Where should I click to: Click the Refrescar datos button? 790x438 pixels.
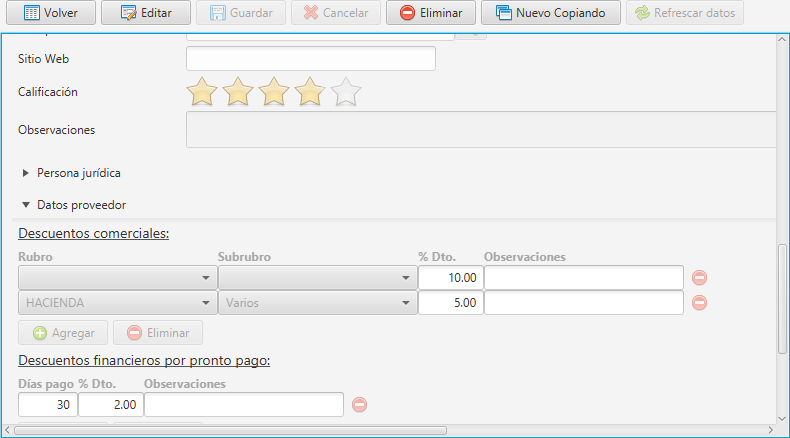(685, 13)
